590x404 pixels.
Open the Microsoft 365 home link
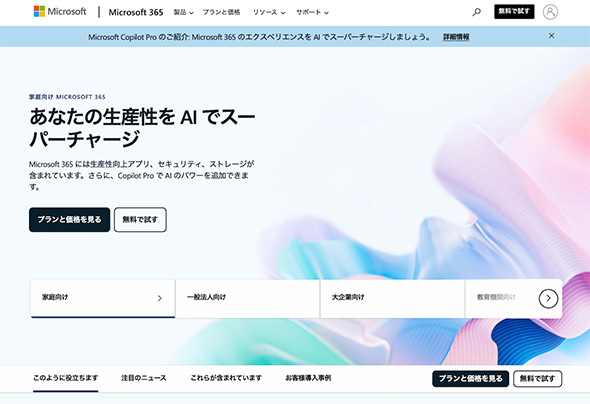136,12
